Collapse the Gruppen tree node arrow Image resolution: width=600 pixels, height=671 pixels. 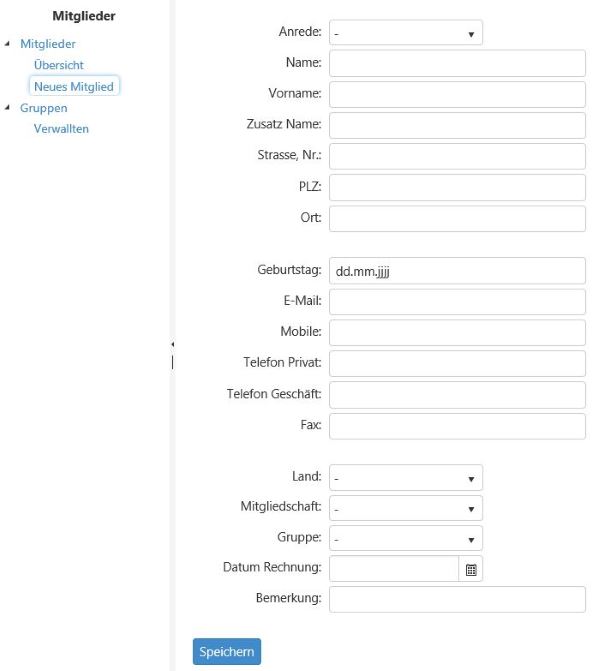coord(7,108)
